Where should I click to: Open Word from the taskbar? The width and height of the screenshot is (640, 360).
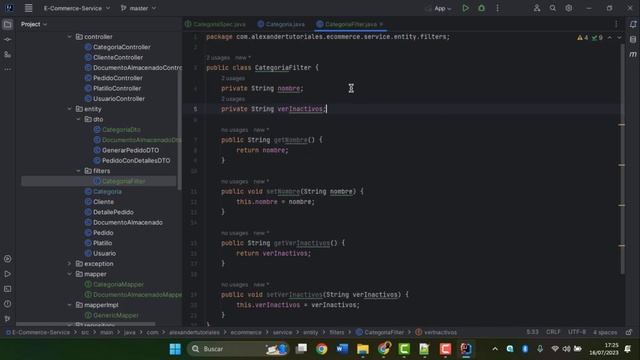pyautogui.click(x=342, y=349)
